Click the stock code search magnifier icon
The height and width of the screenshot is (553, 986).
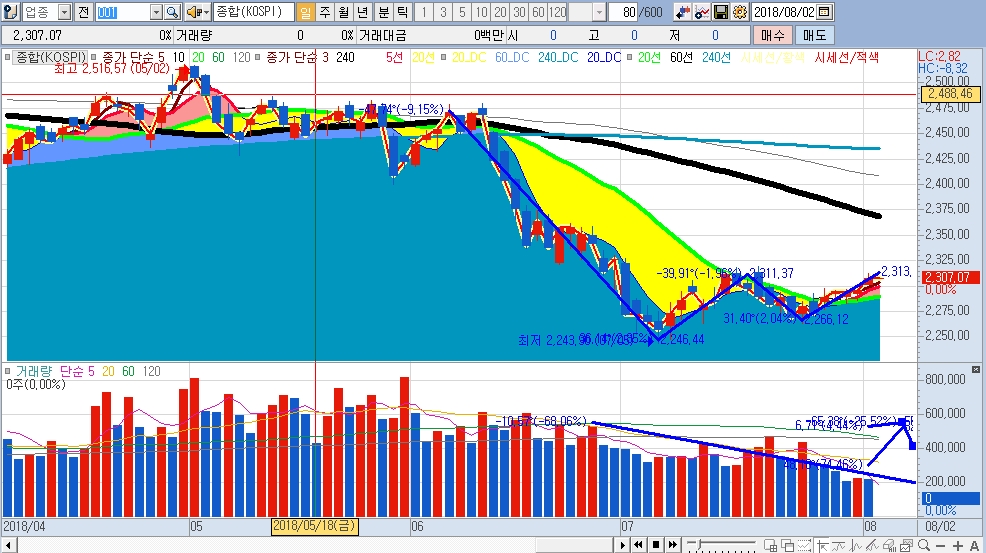[172, 12]
